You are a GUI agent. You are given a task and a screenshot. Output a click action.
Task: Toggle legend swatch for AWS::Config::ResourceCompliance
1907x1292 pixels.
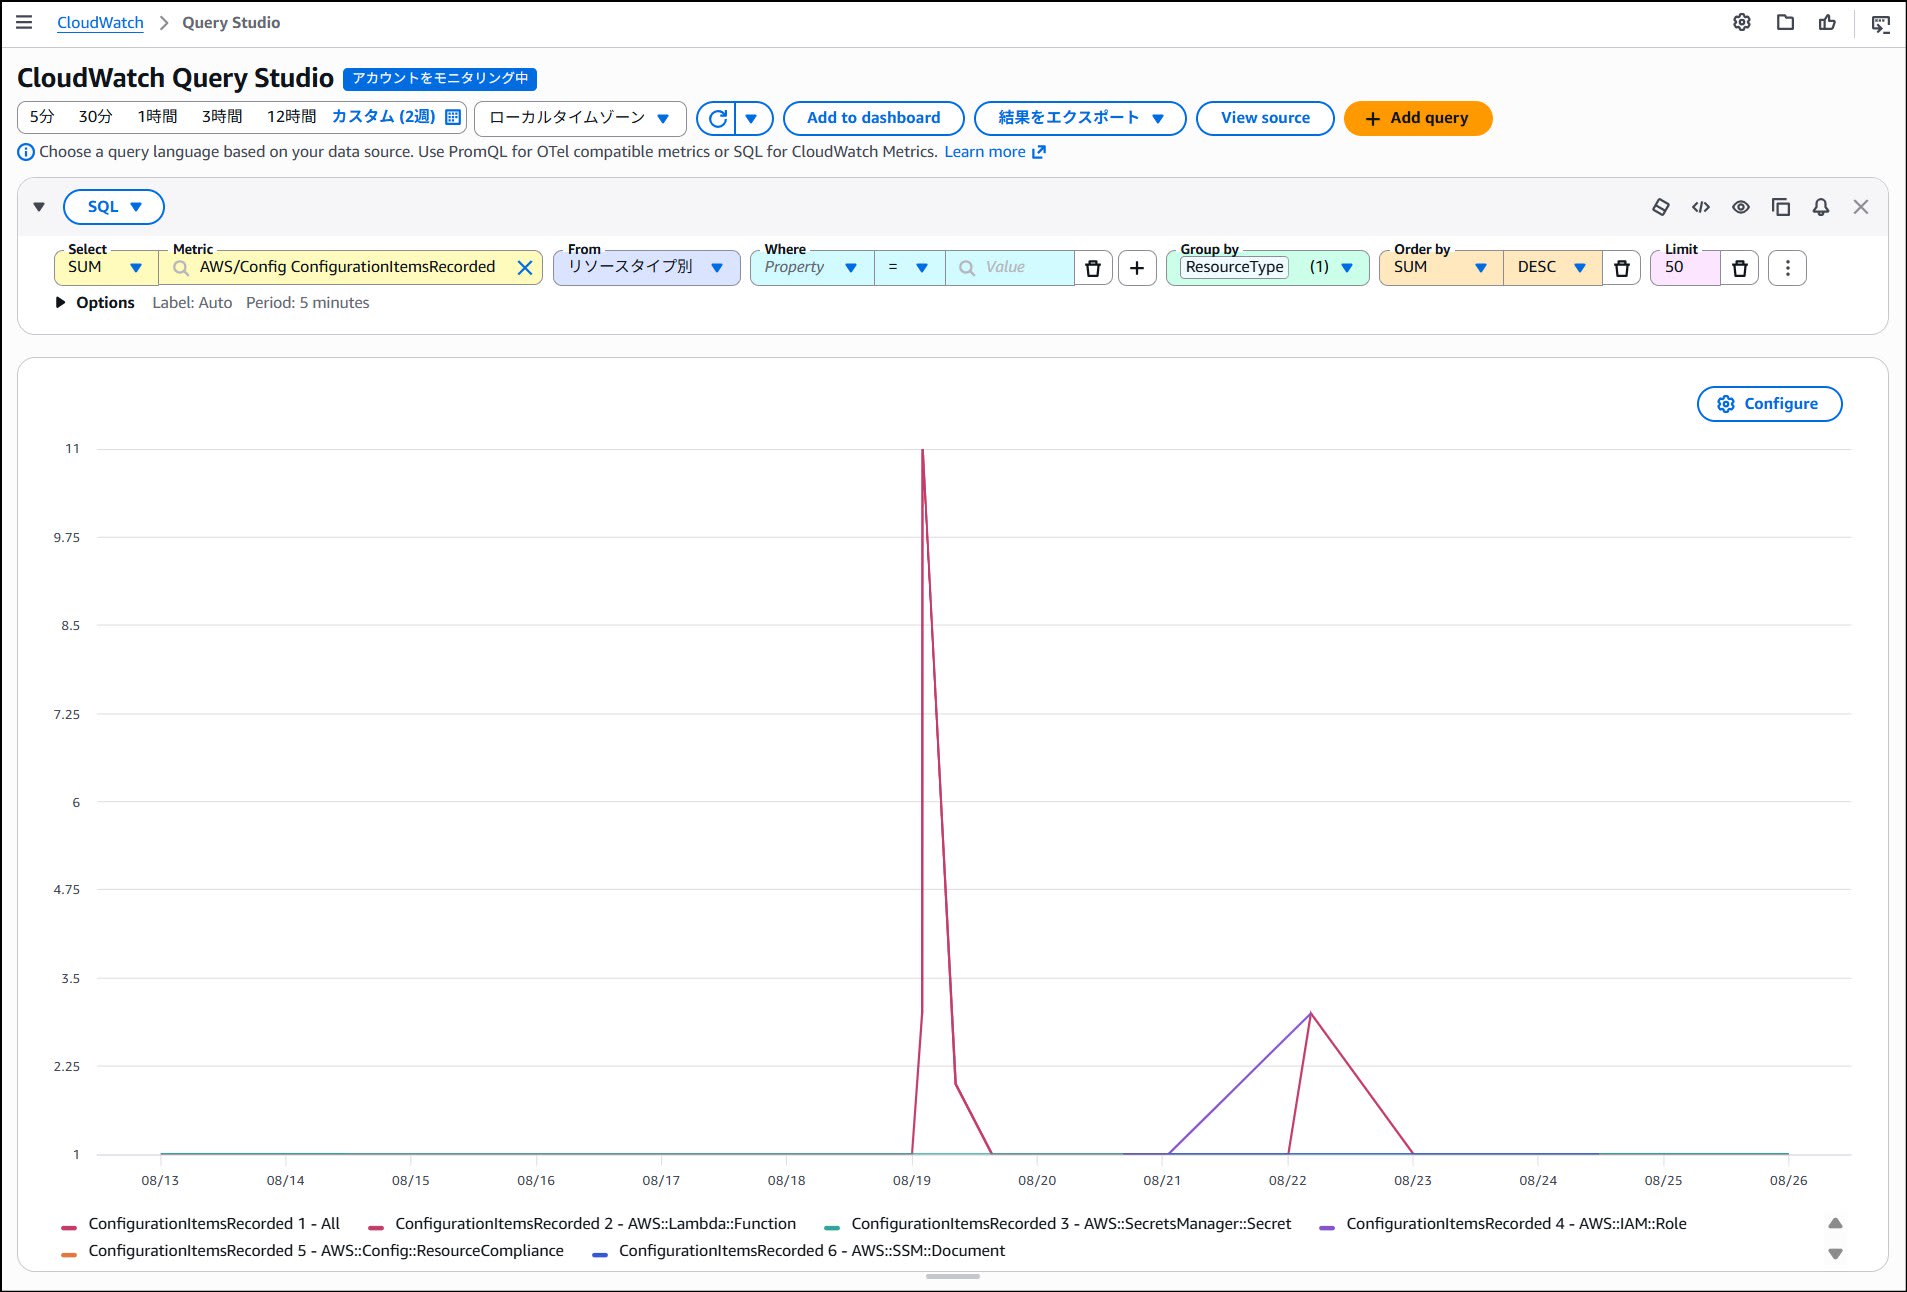click(68, 1254)
